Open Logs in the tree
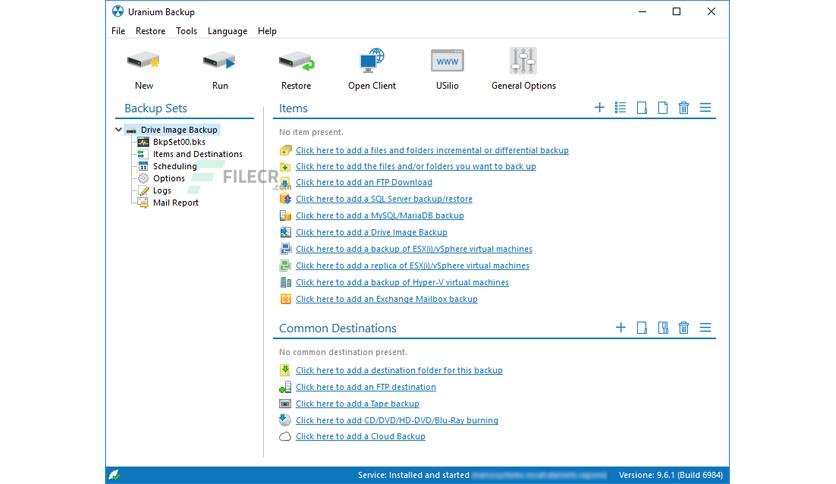 click(x=162, y=191)
